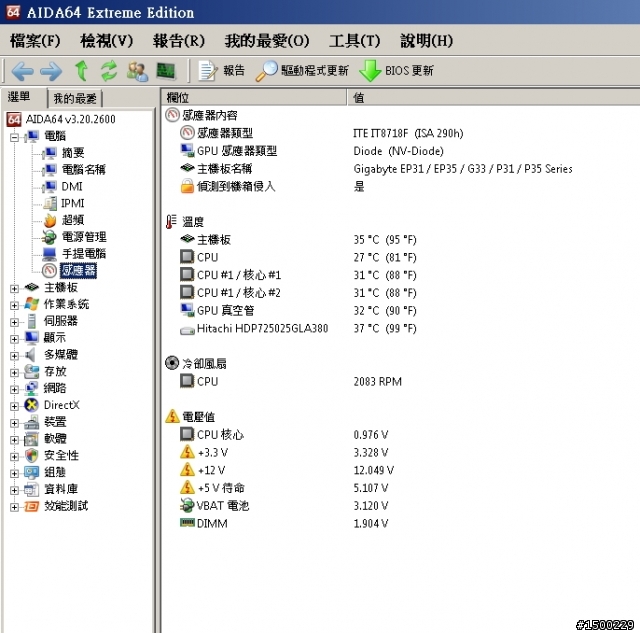Click the 溫度 thermometer section icon

(x=171, y=222)
